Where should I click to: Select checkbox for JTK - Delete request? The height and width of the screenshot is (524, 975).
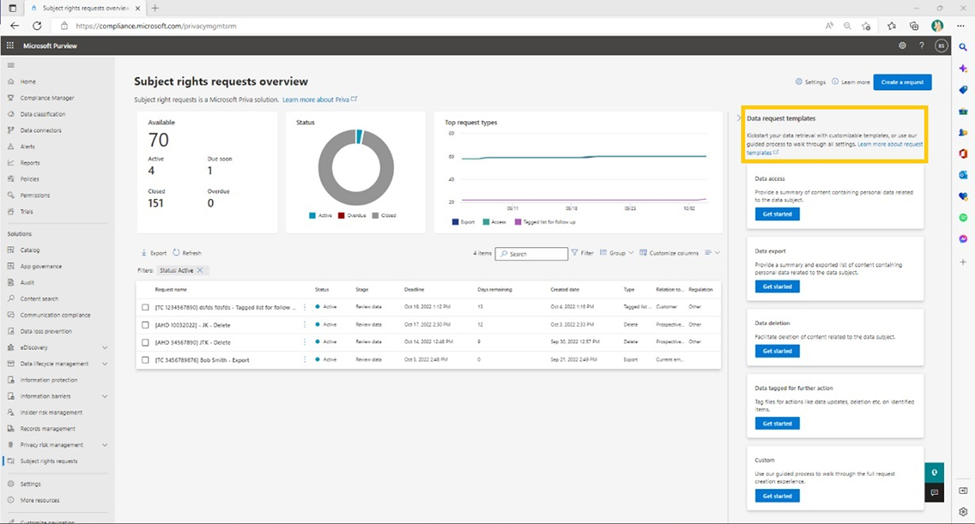point(145,342)
